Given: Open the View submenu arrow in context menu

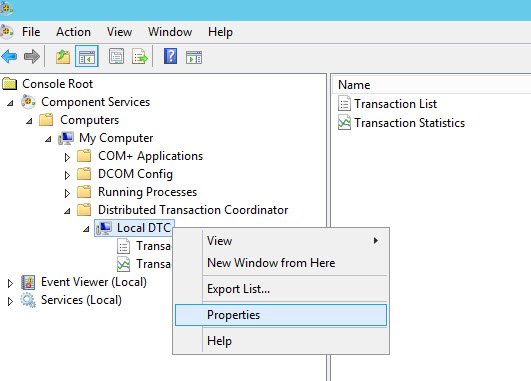Looking at the screenshot, I should pos(376,240).
